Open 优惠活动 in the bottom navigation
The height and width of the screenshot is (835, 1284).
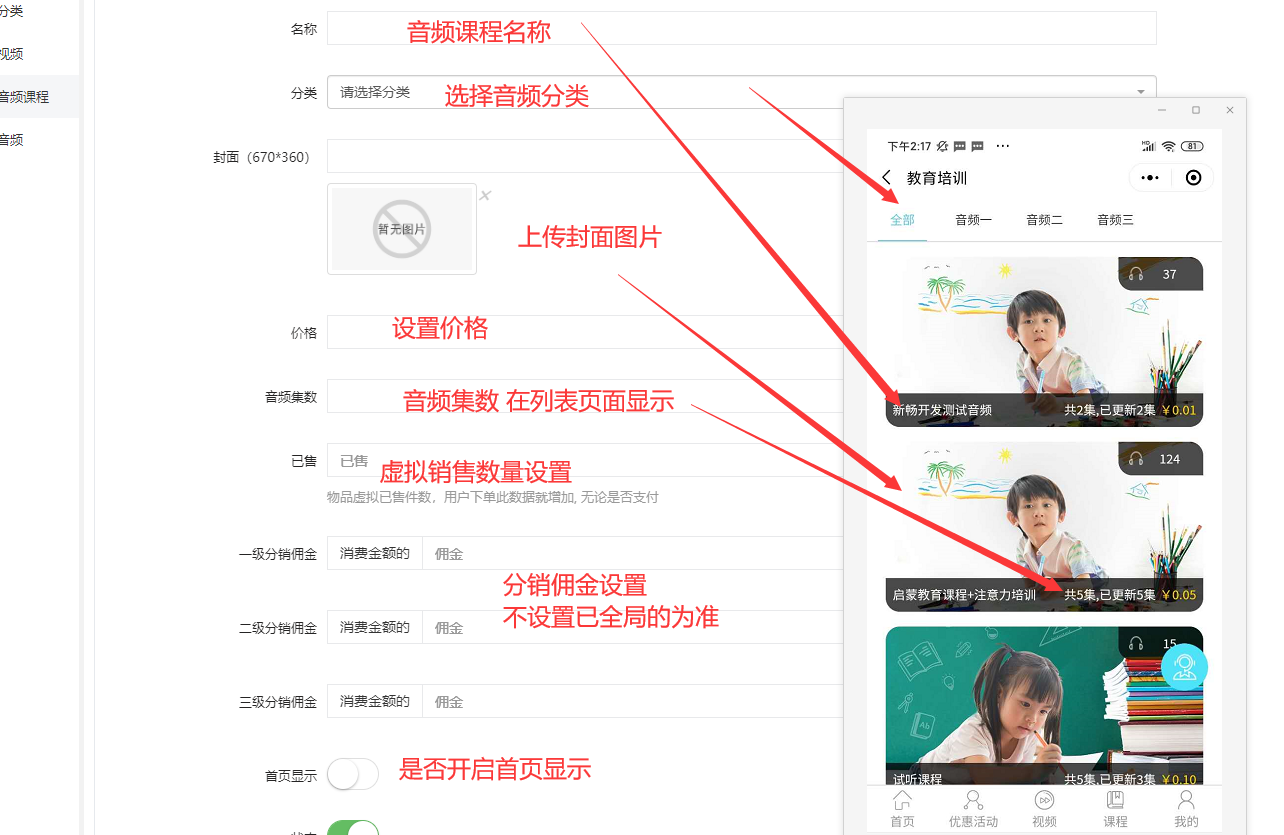973,809
